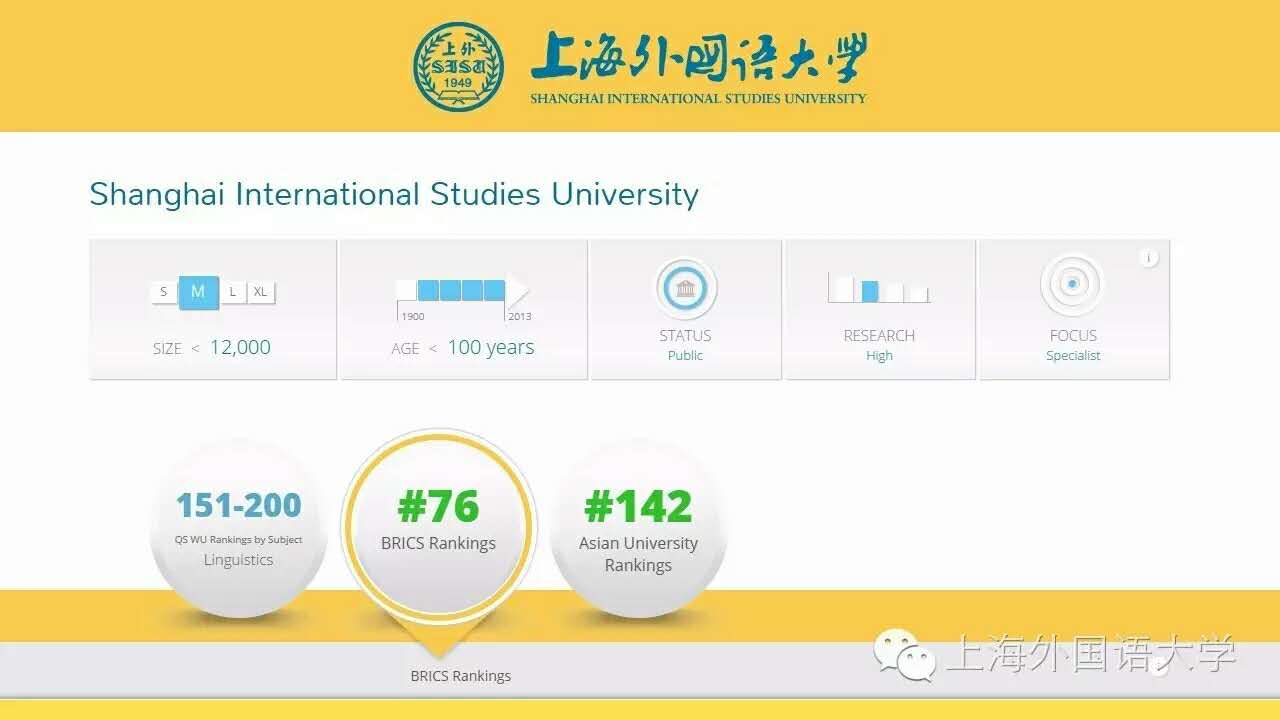The width and height of the screenshot is (1280, 720).
Task: Click the 'Shanghai International Studies University' page heading
Action: coord(394,194)
